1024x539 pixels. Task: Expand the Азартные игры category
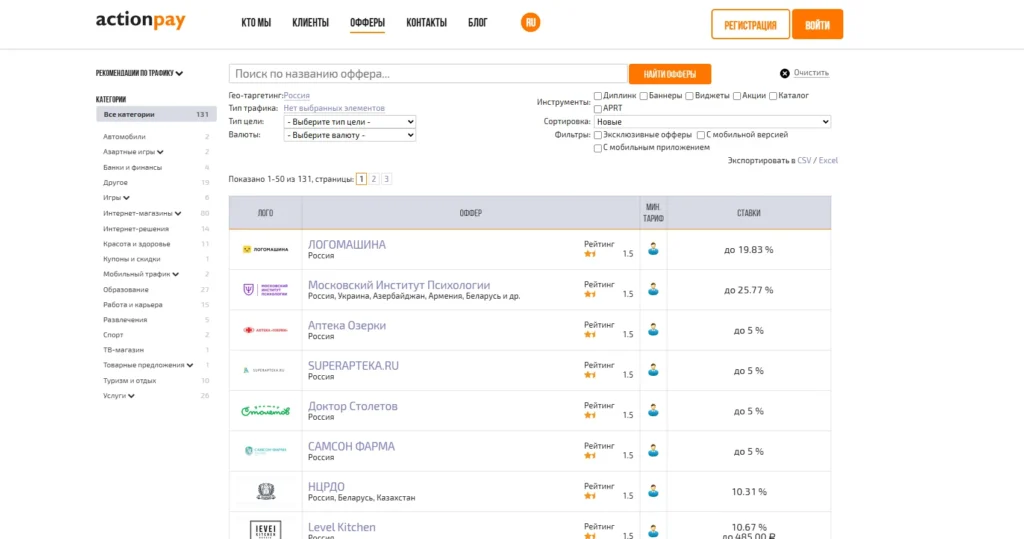(160, 152)
